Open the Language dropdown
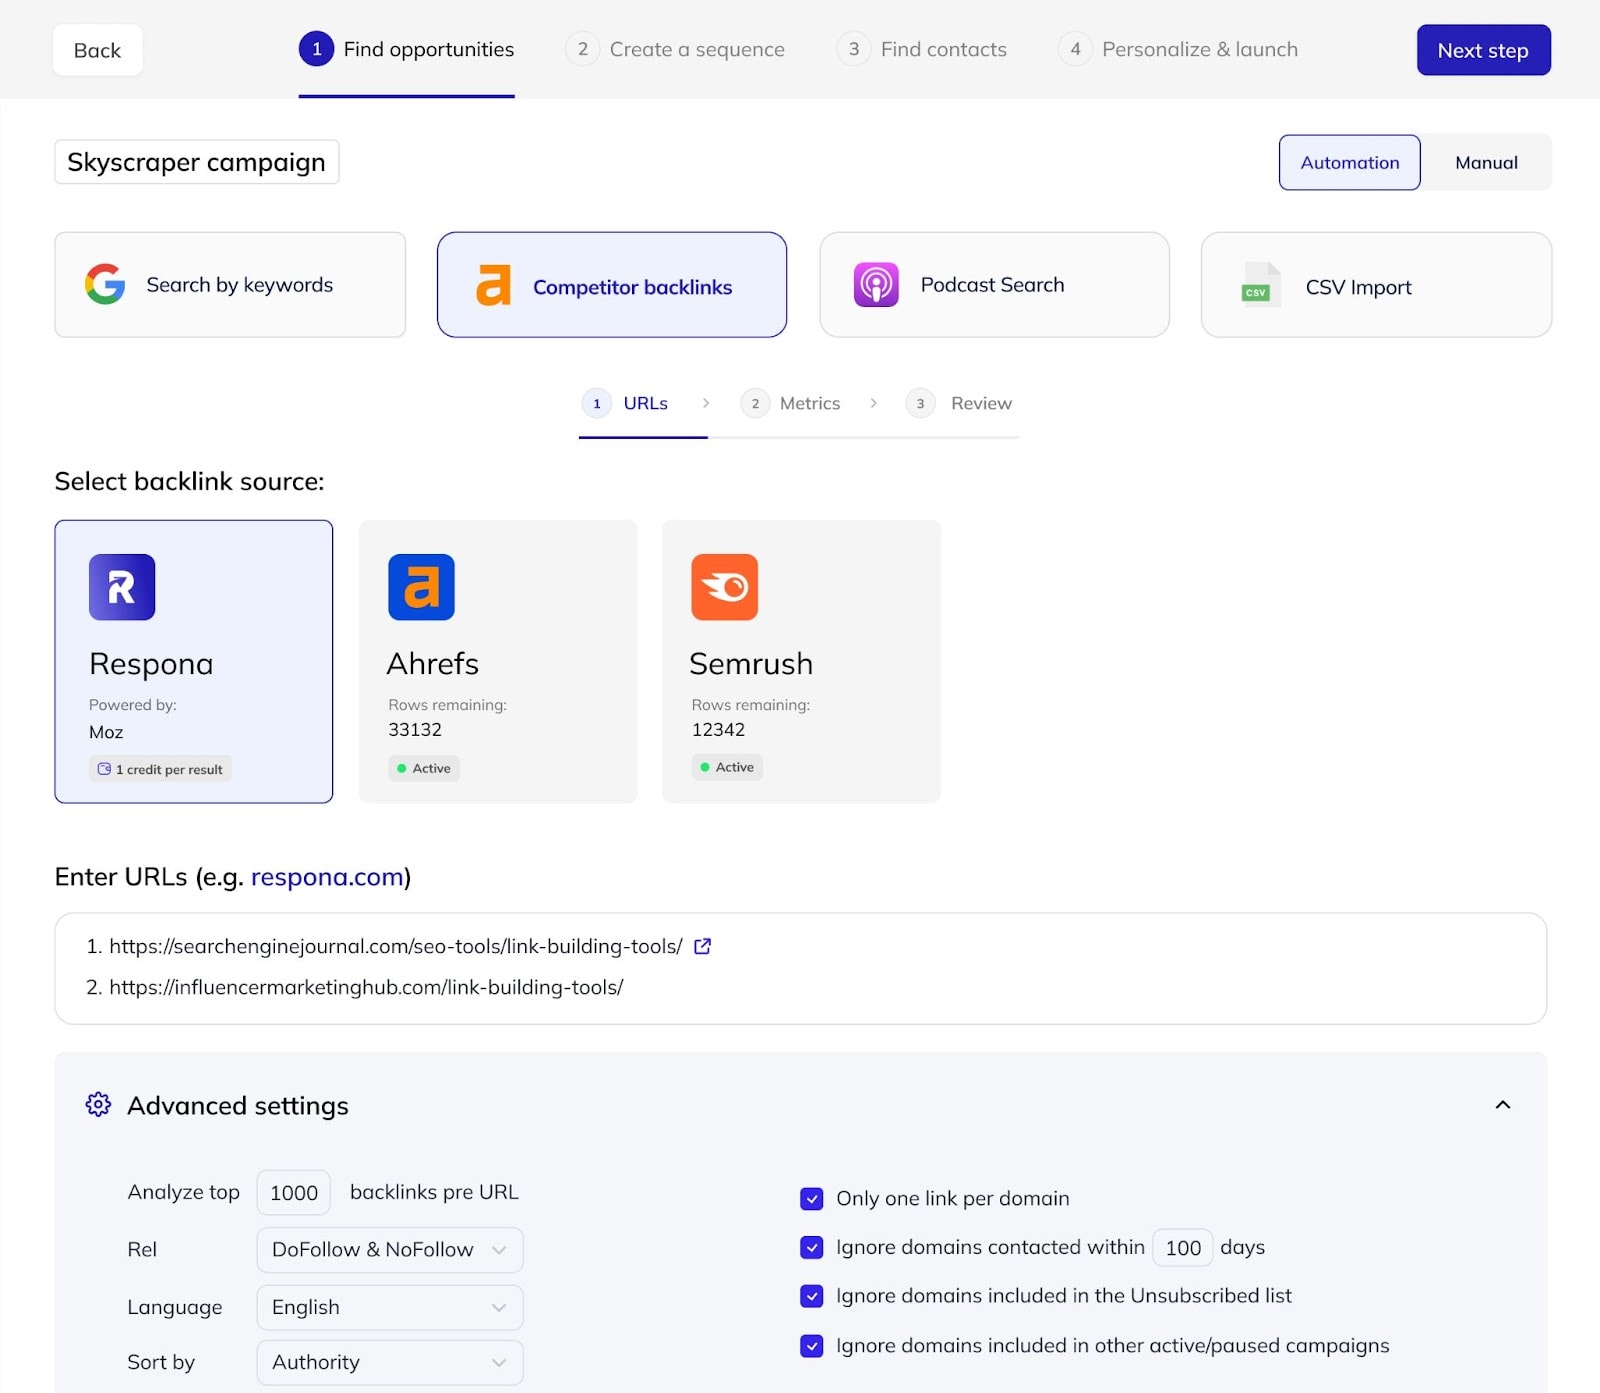 tap(390, 1308)
